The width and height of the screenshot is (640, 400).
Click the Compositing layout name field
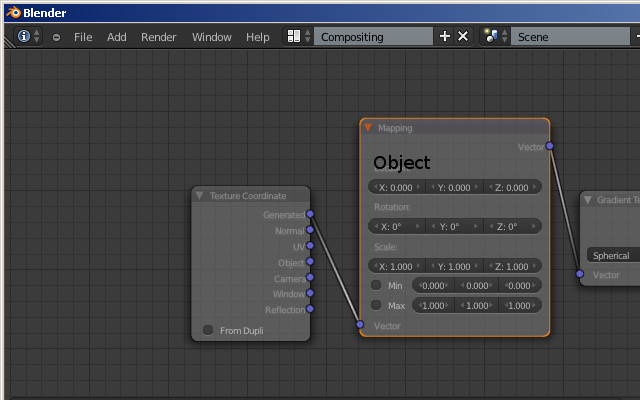tap(373, 36)
